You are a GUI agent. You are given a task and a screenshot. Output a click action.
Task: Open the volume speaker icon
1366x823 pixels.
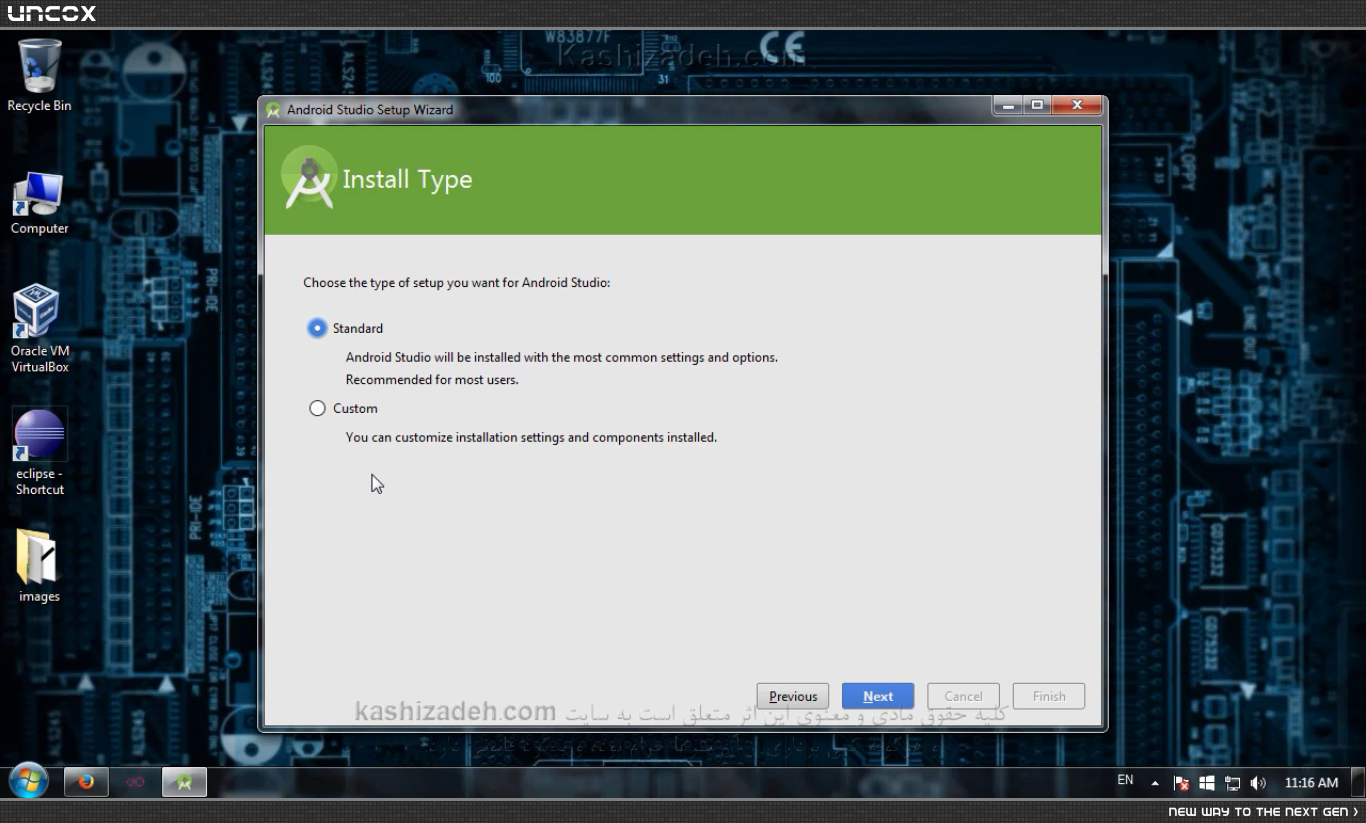tap(1258, 783)
